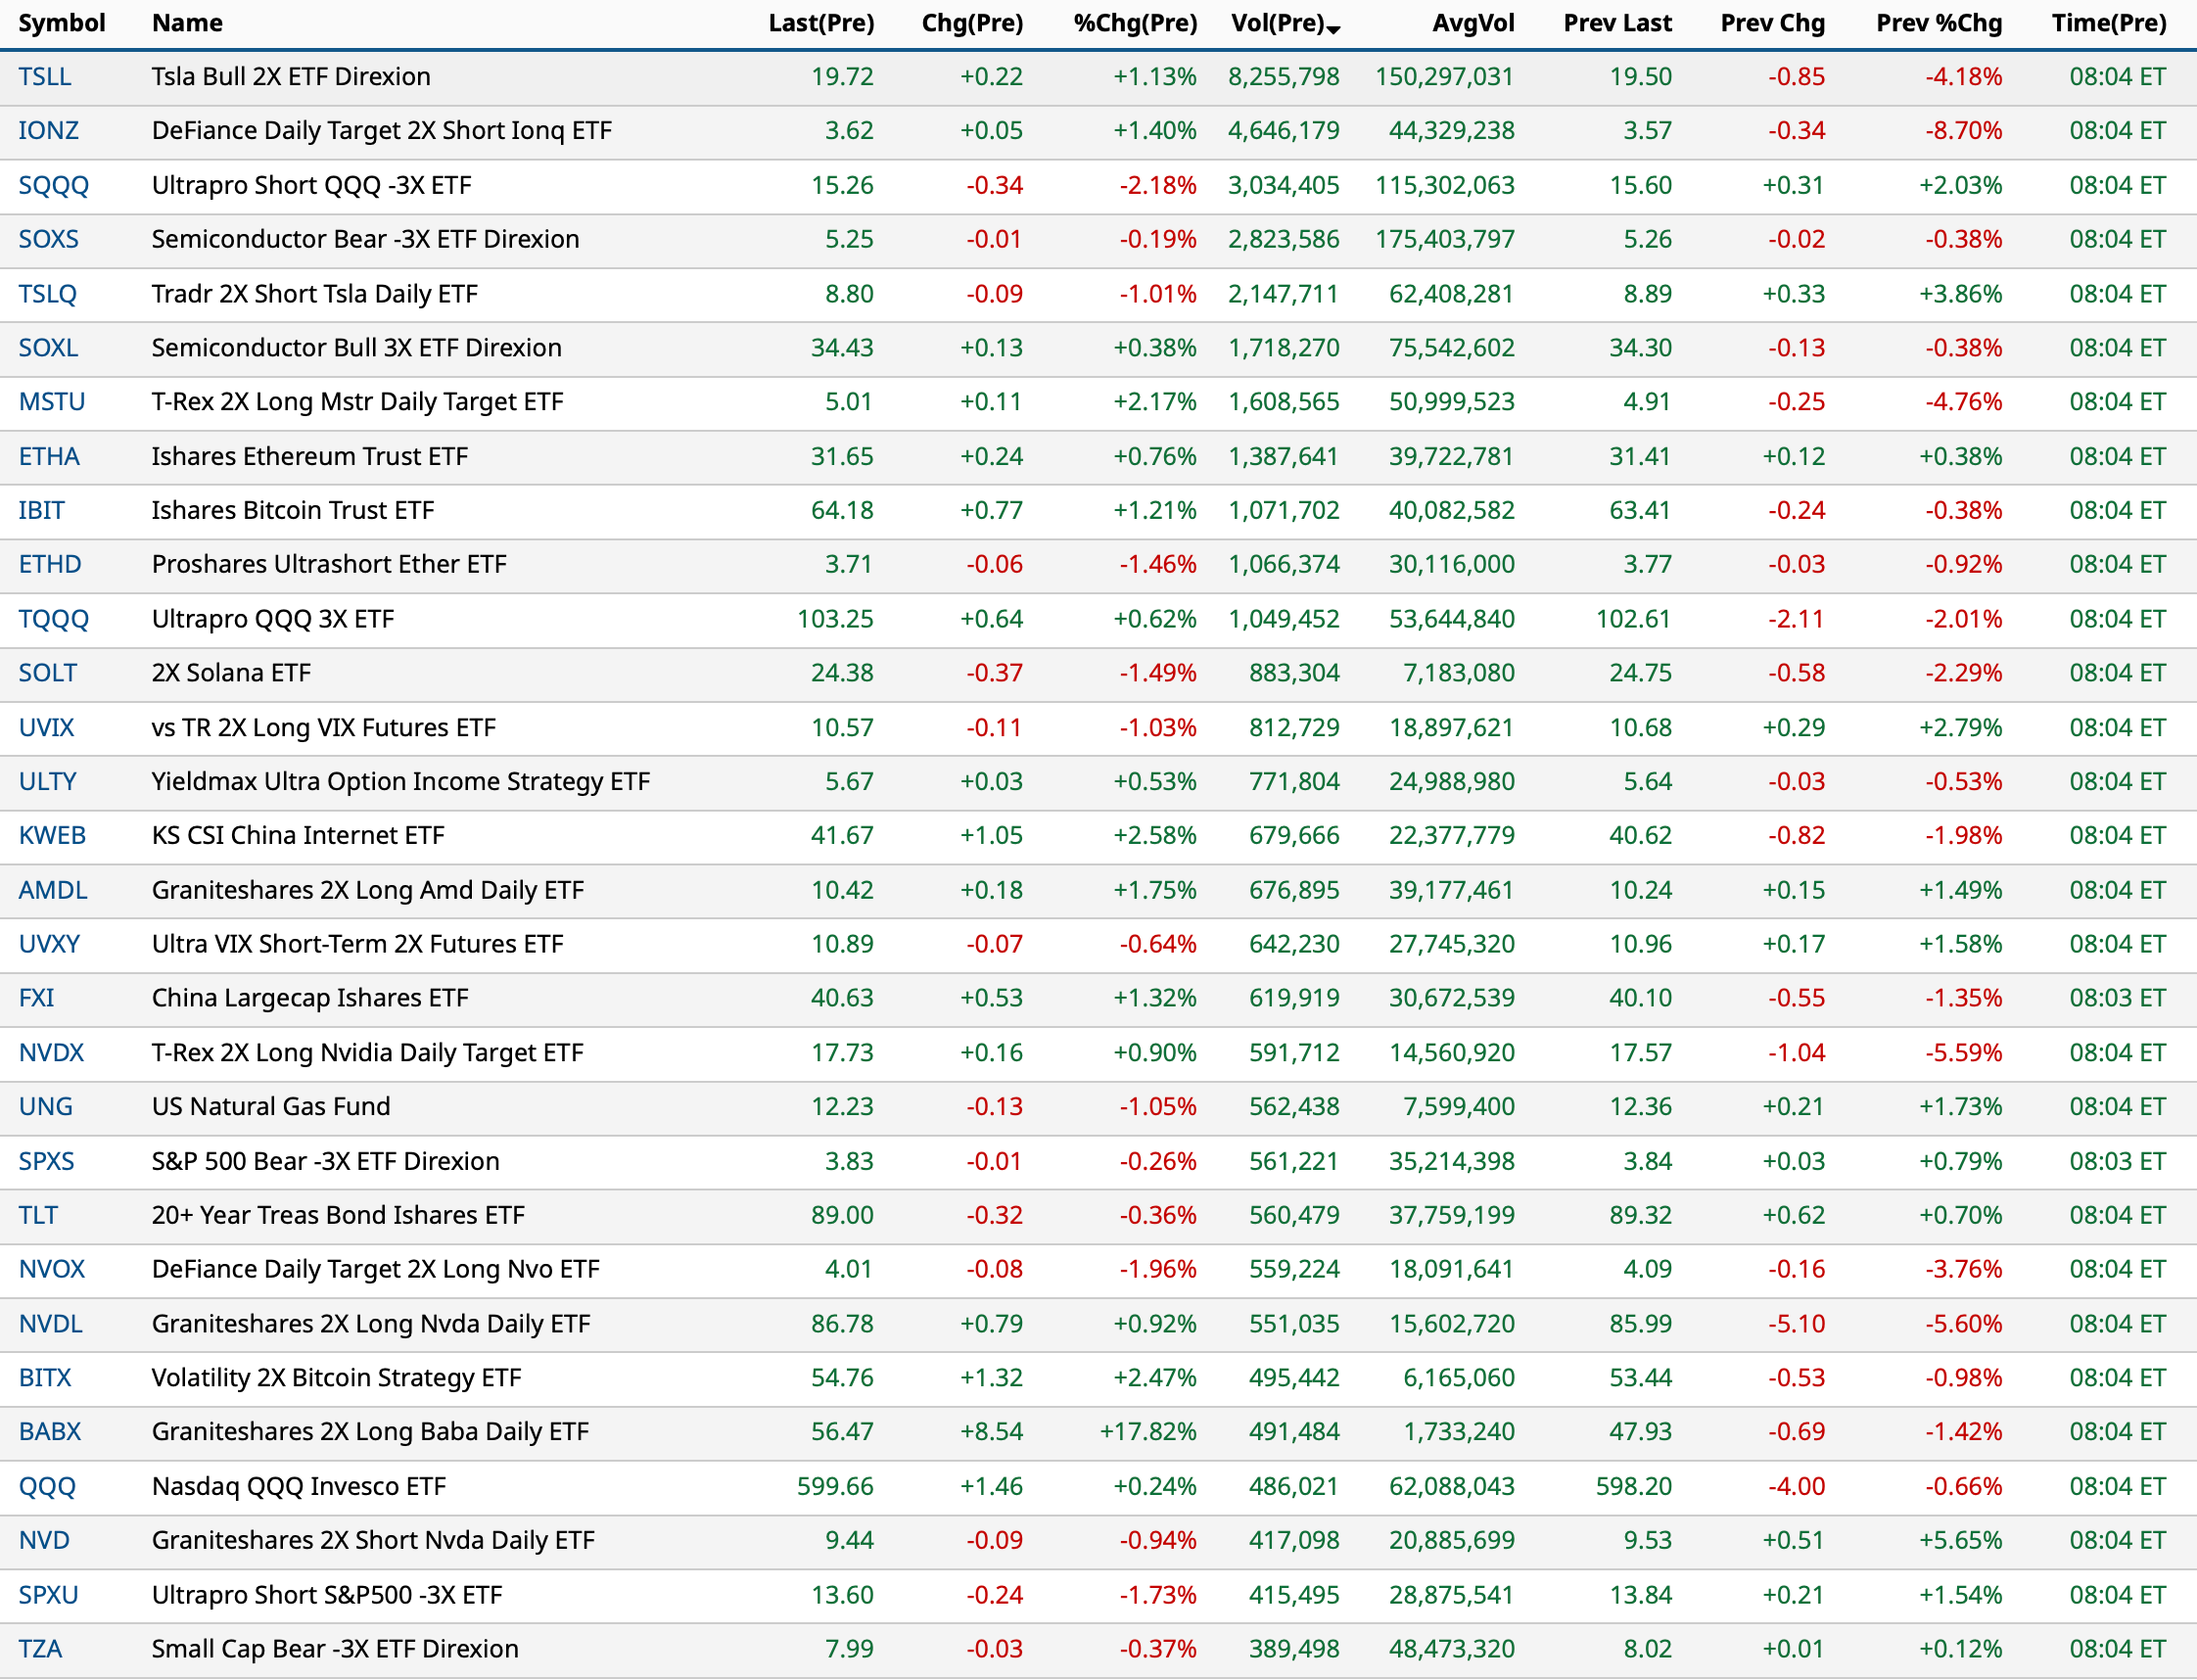
Task: Open the SQQQ ticker link
Action: point(54,186)
